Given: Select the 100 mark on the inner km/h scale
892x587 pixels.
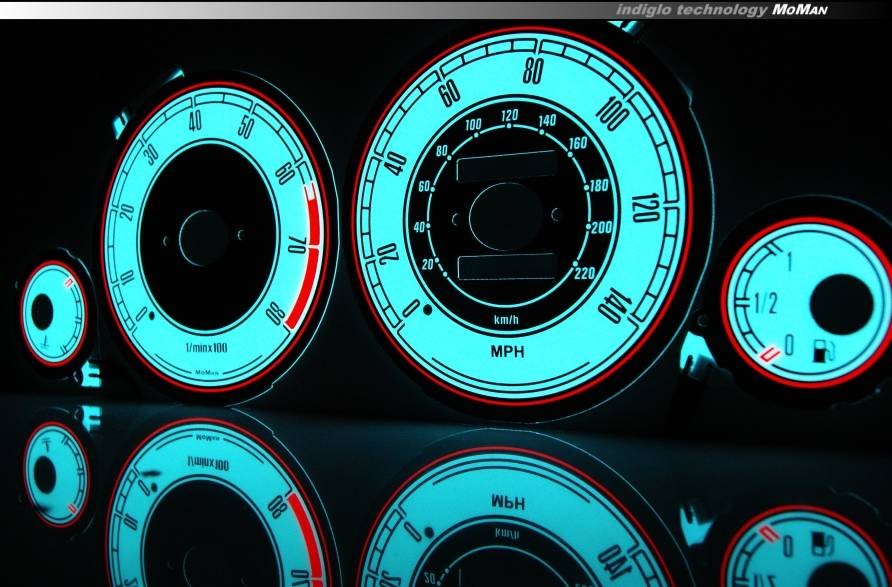Looking at the screenshot, I should point(473,125).
